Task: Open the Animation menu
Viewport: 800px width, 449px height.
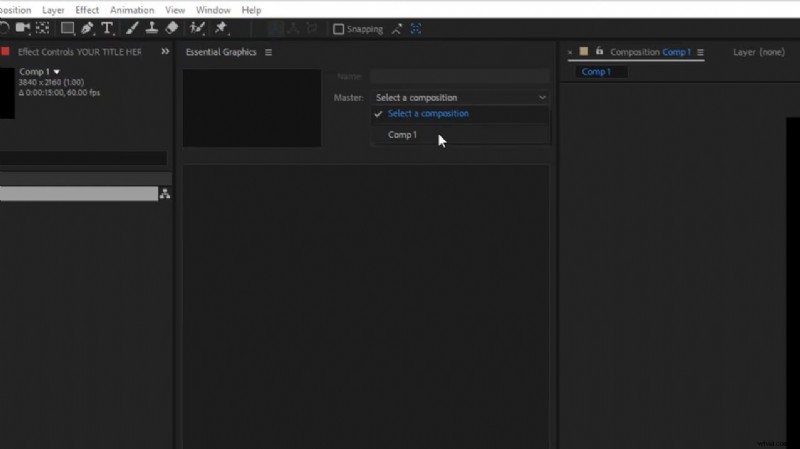Action: point(132,10)
